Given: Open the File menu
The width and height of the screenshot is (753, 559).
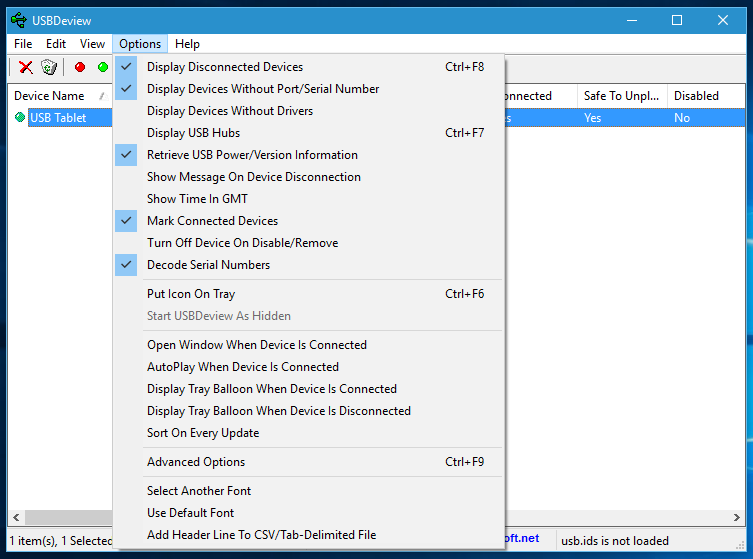Looking at the screenshot, I should [x=23, y=44].
